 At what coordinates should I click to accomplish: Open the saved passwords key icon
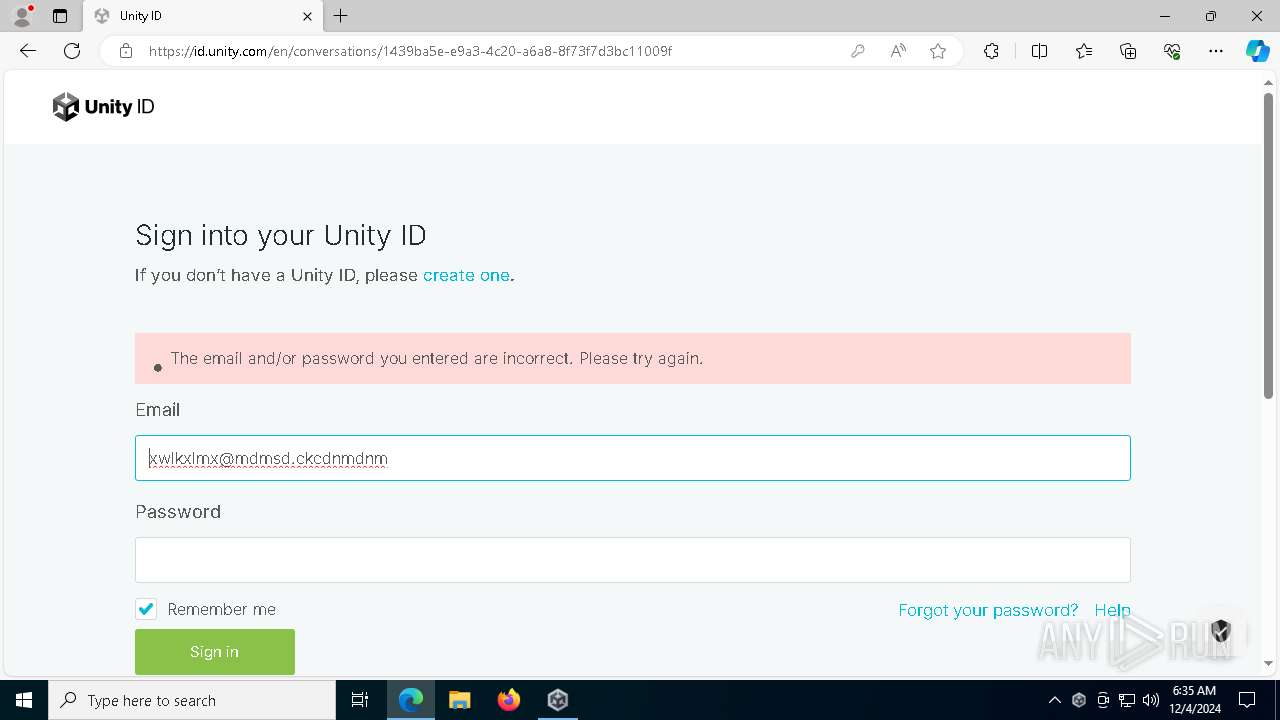858,51
